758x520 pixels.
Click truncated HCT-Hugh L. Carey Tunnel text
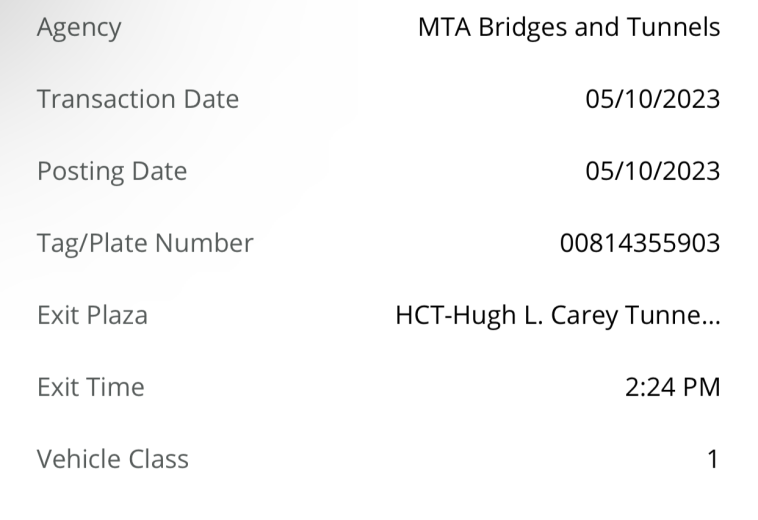click(x=558, y=316)
